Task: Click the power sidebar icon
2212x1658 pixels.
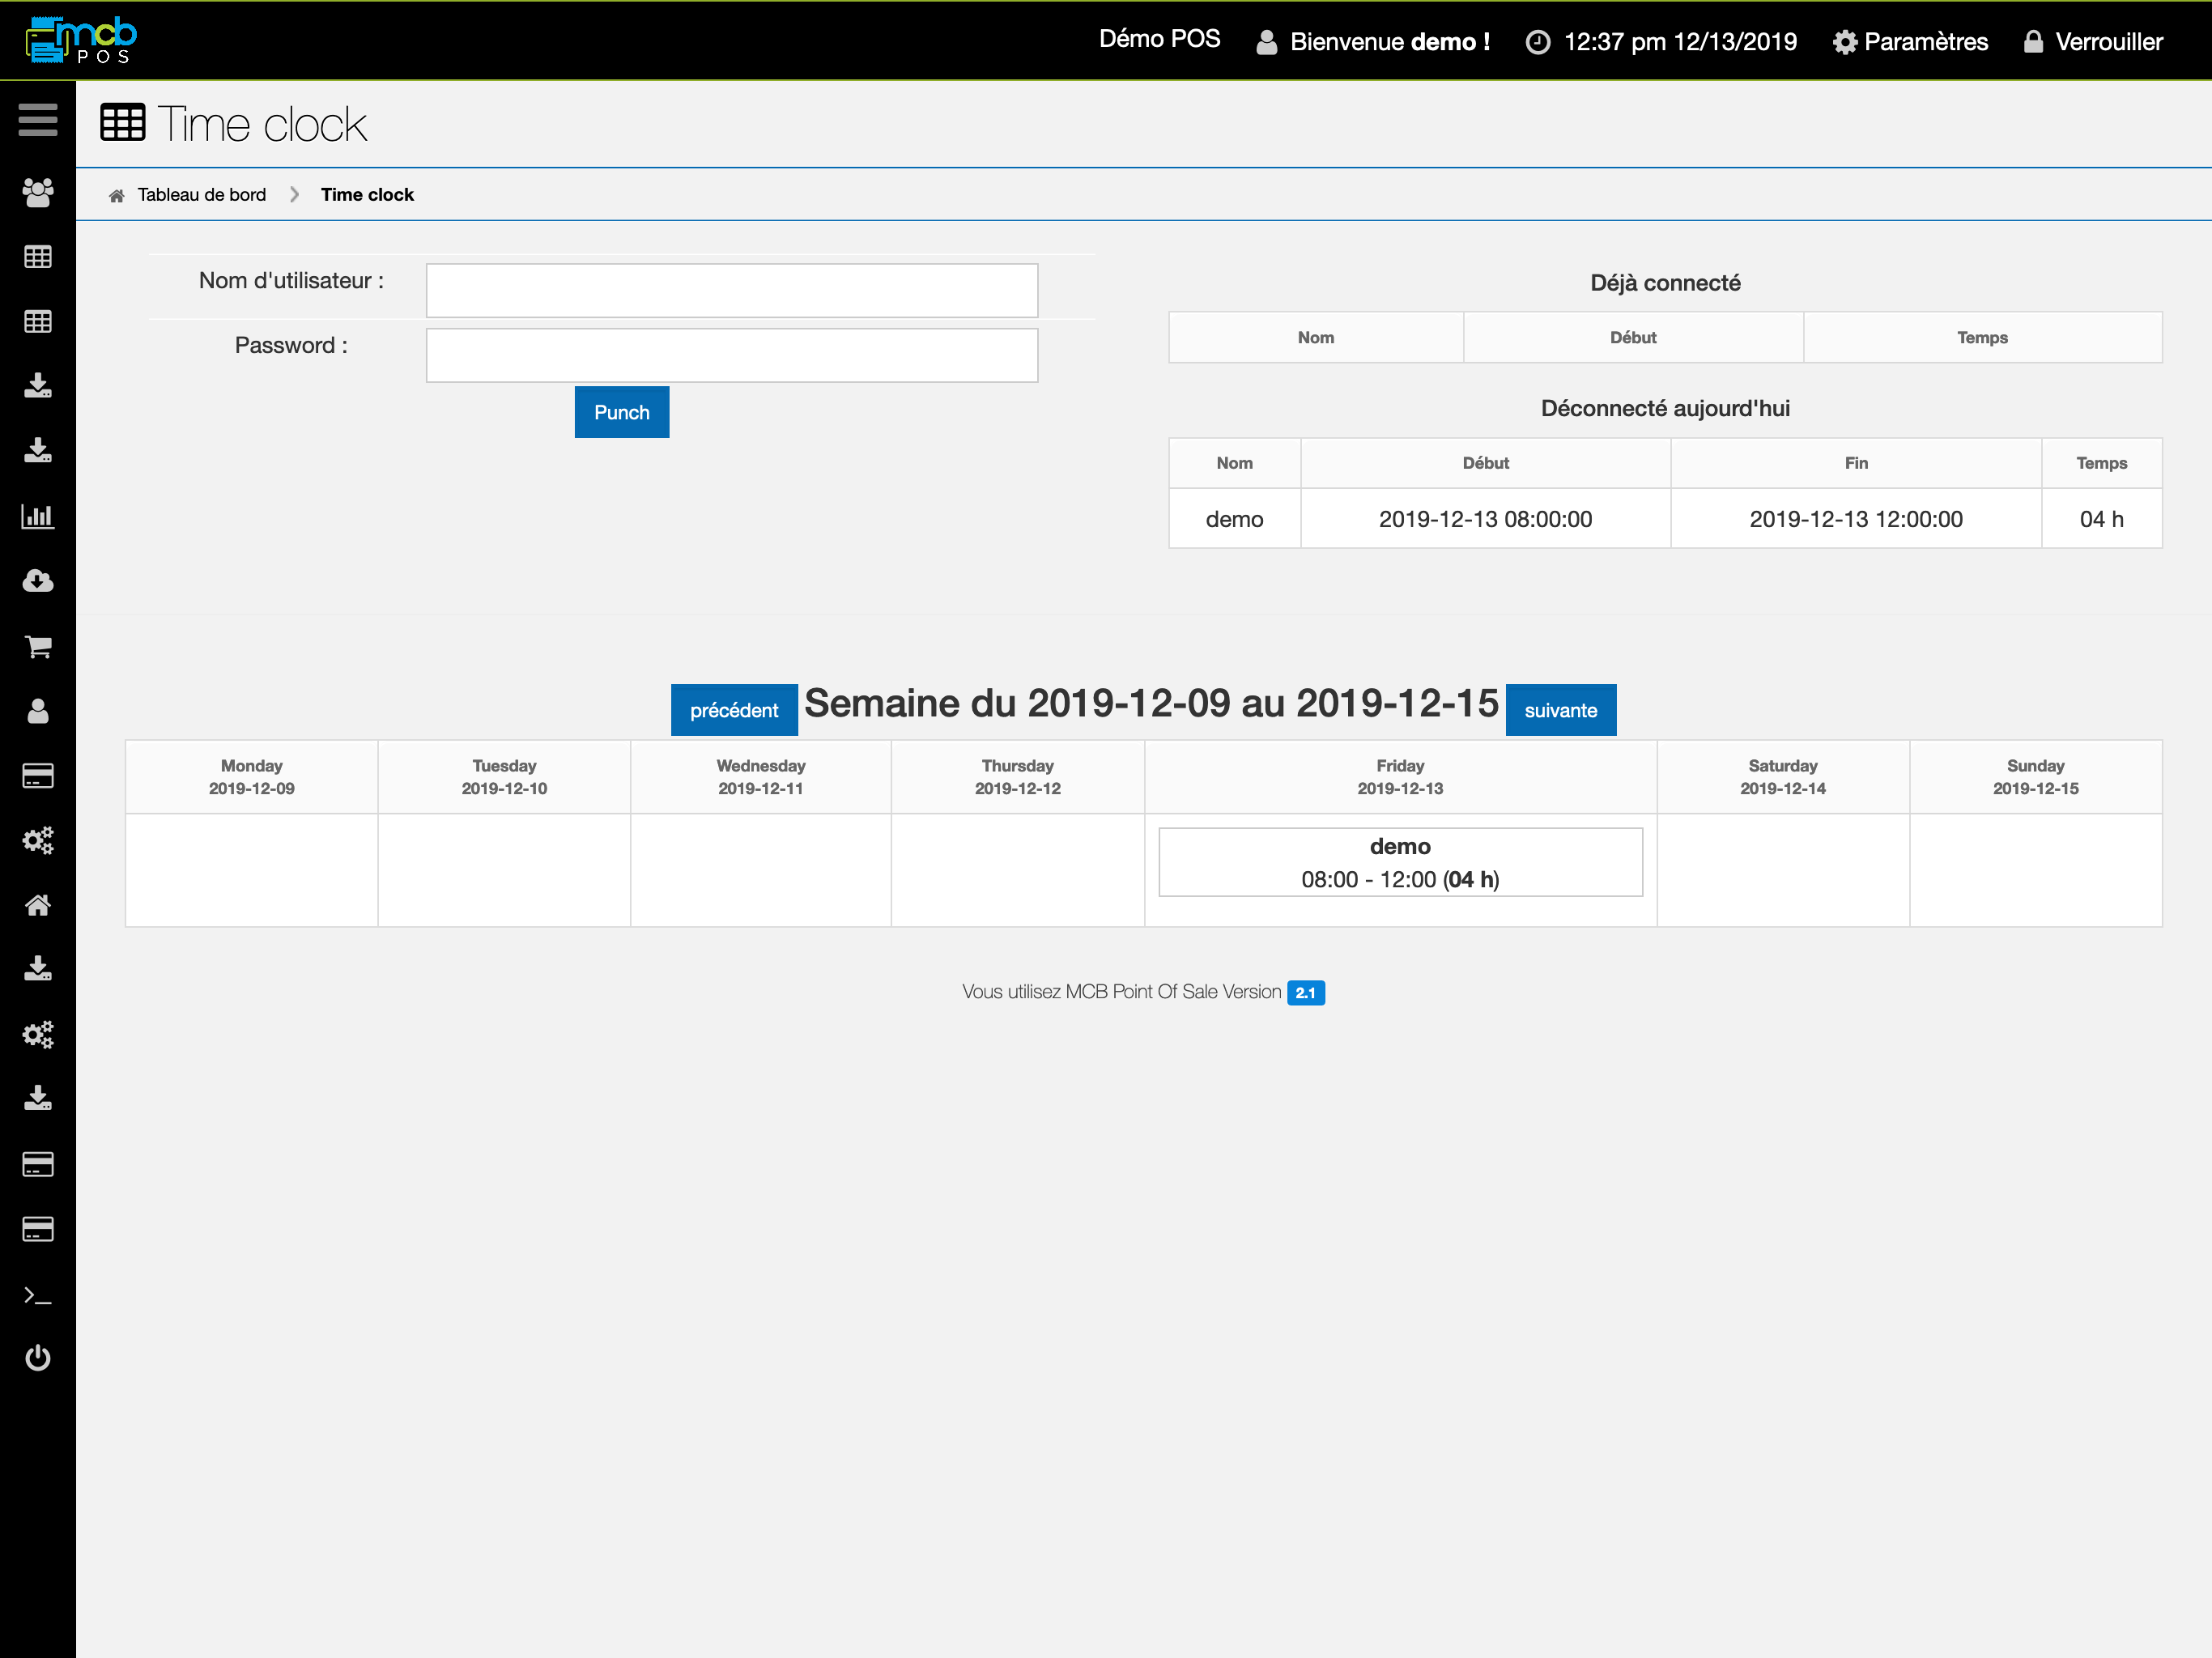Action: 38,1358
